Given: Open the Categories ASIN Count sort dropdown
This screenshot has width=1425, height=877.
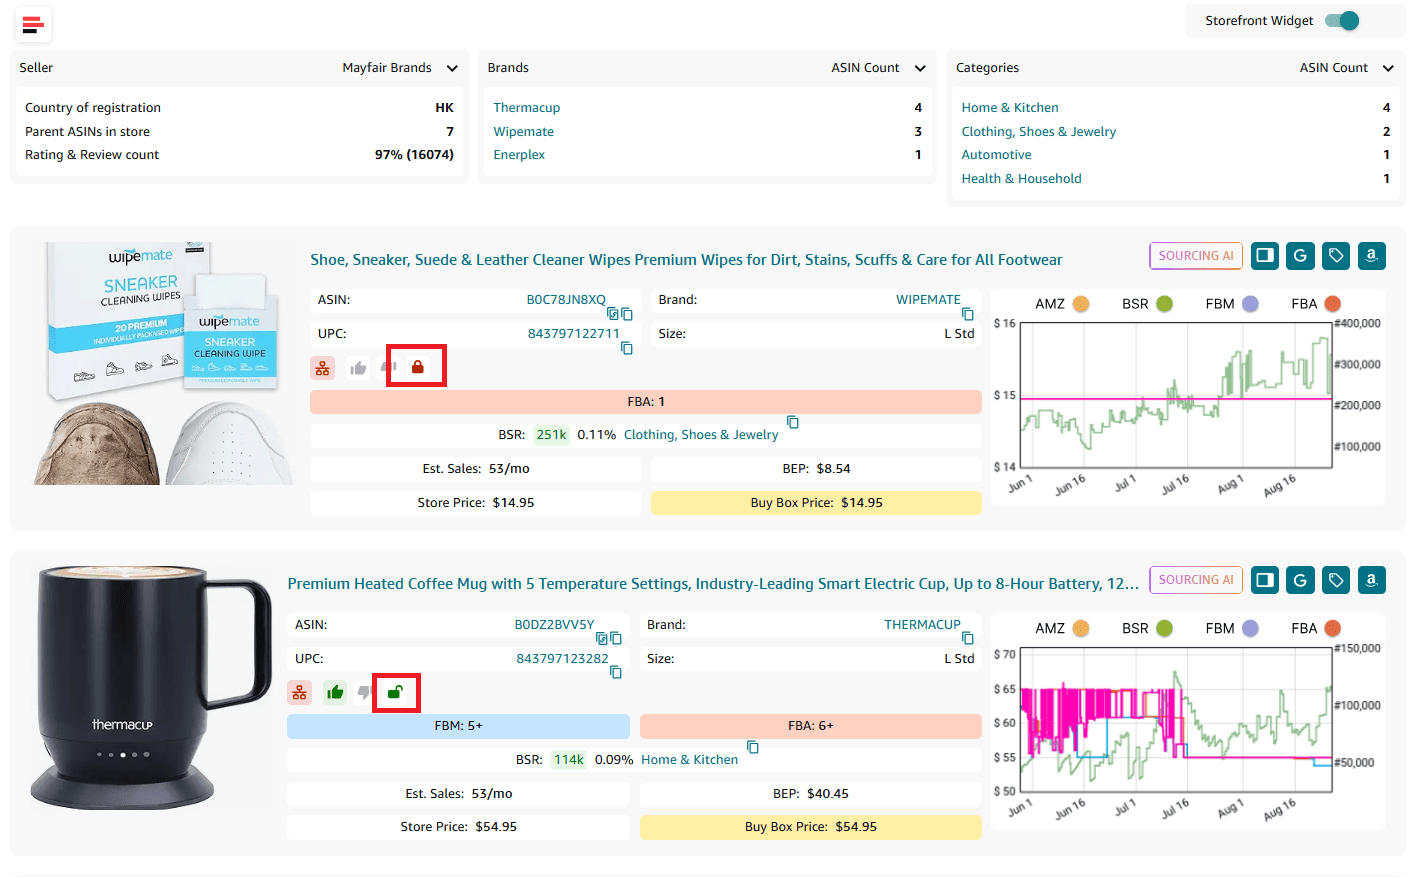Looking at the screenshot, I should (x=1388, y=68).
